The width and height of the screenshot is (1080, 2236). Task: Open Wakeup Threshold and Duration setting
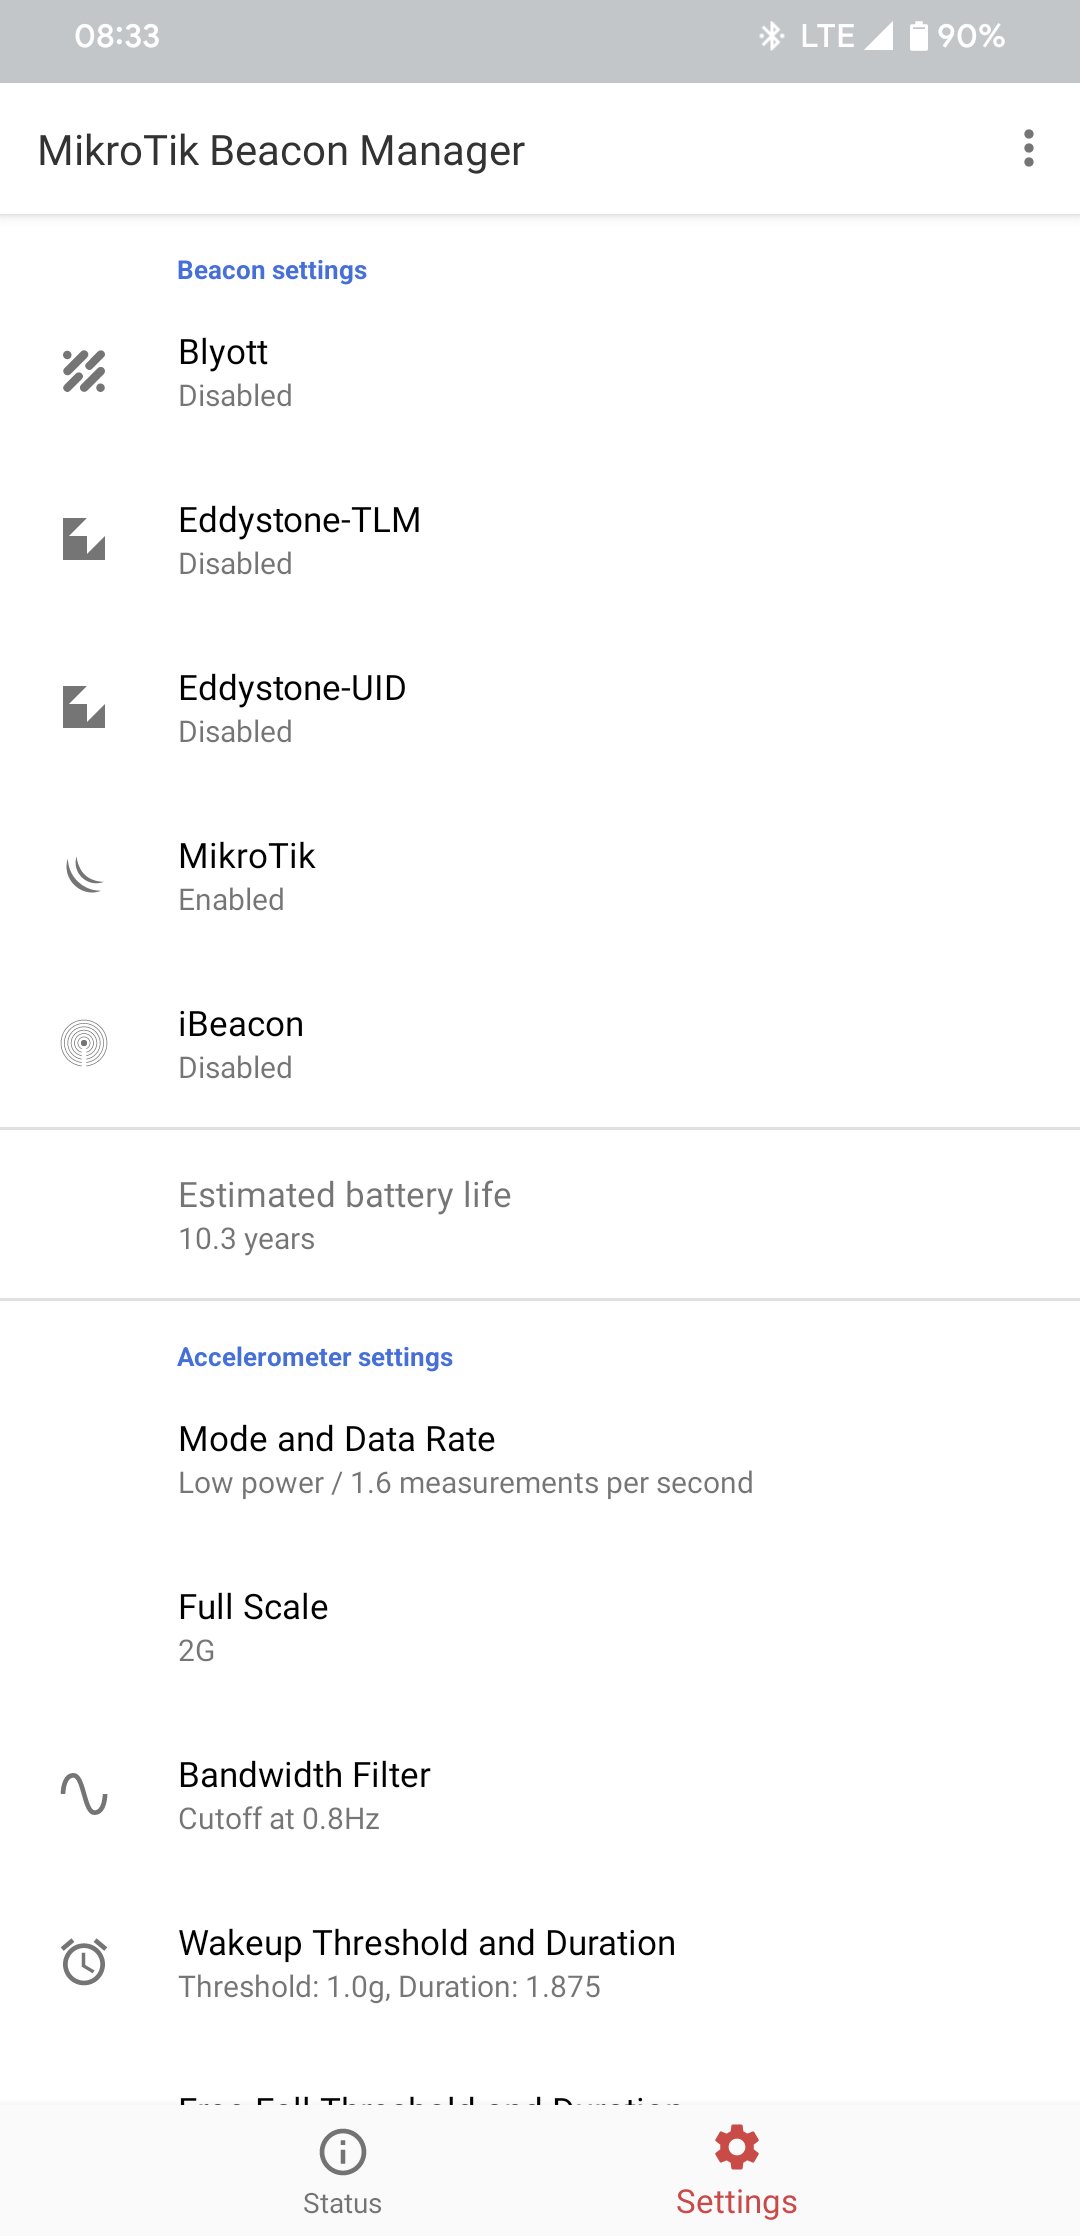coord(540,1964)
